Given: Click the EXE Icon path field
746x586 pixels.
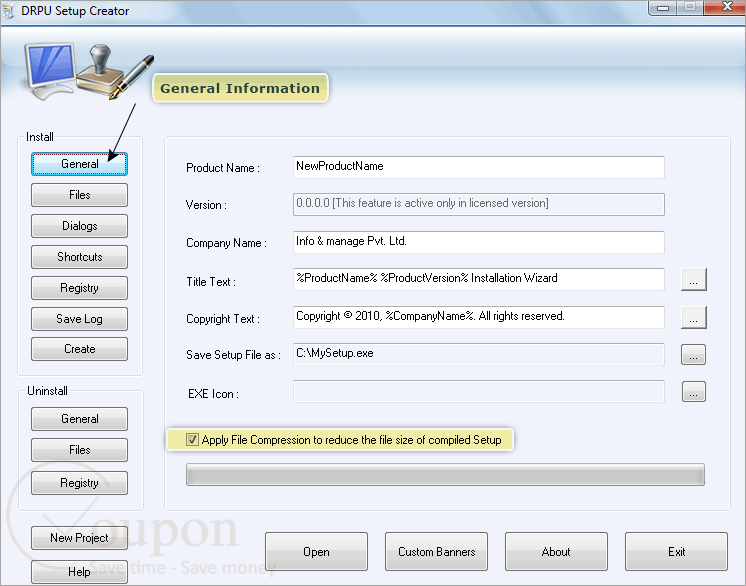Looking at the screenshot, I should 479,391.
